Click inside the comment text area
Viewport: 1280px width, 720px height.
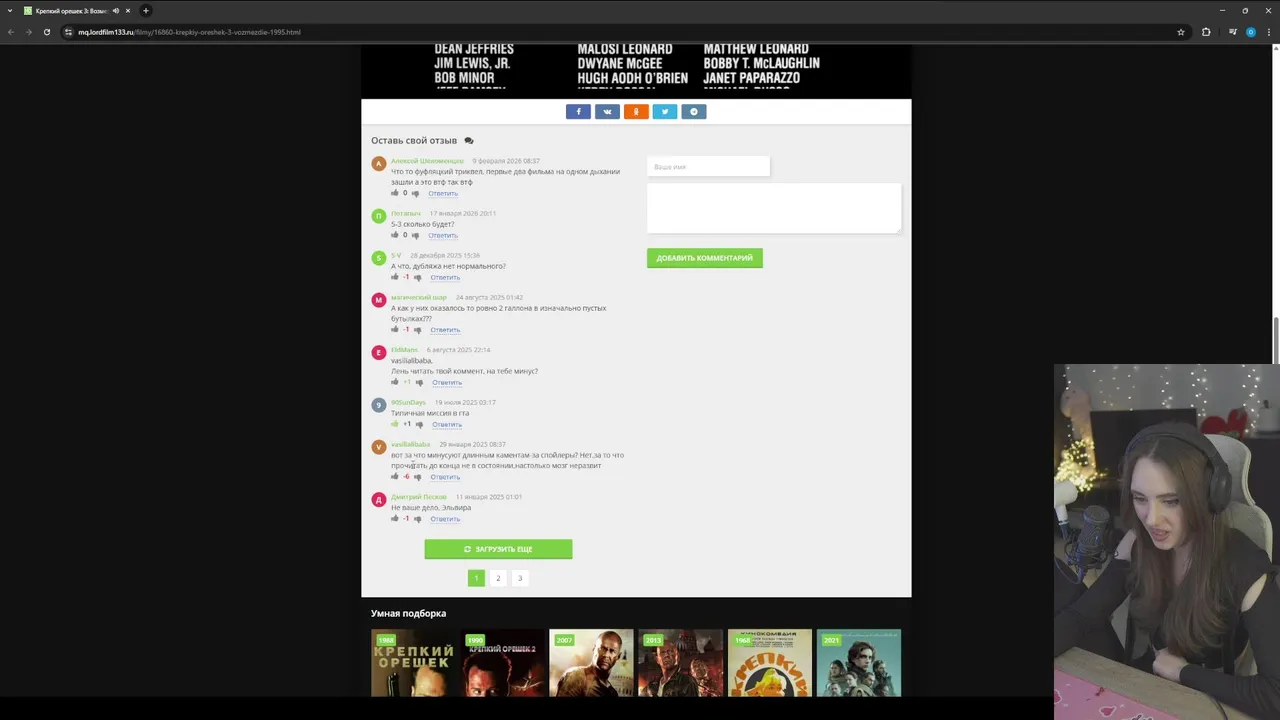(x=774, y=208)
